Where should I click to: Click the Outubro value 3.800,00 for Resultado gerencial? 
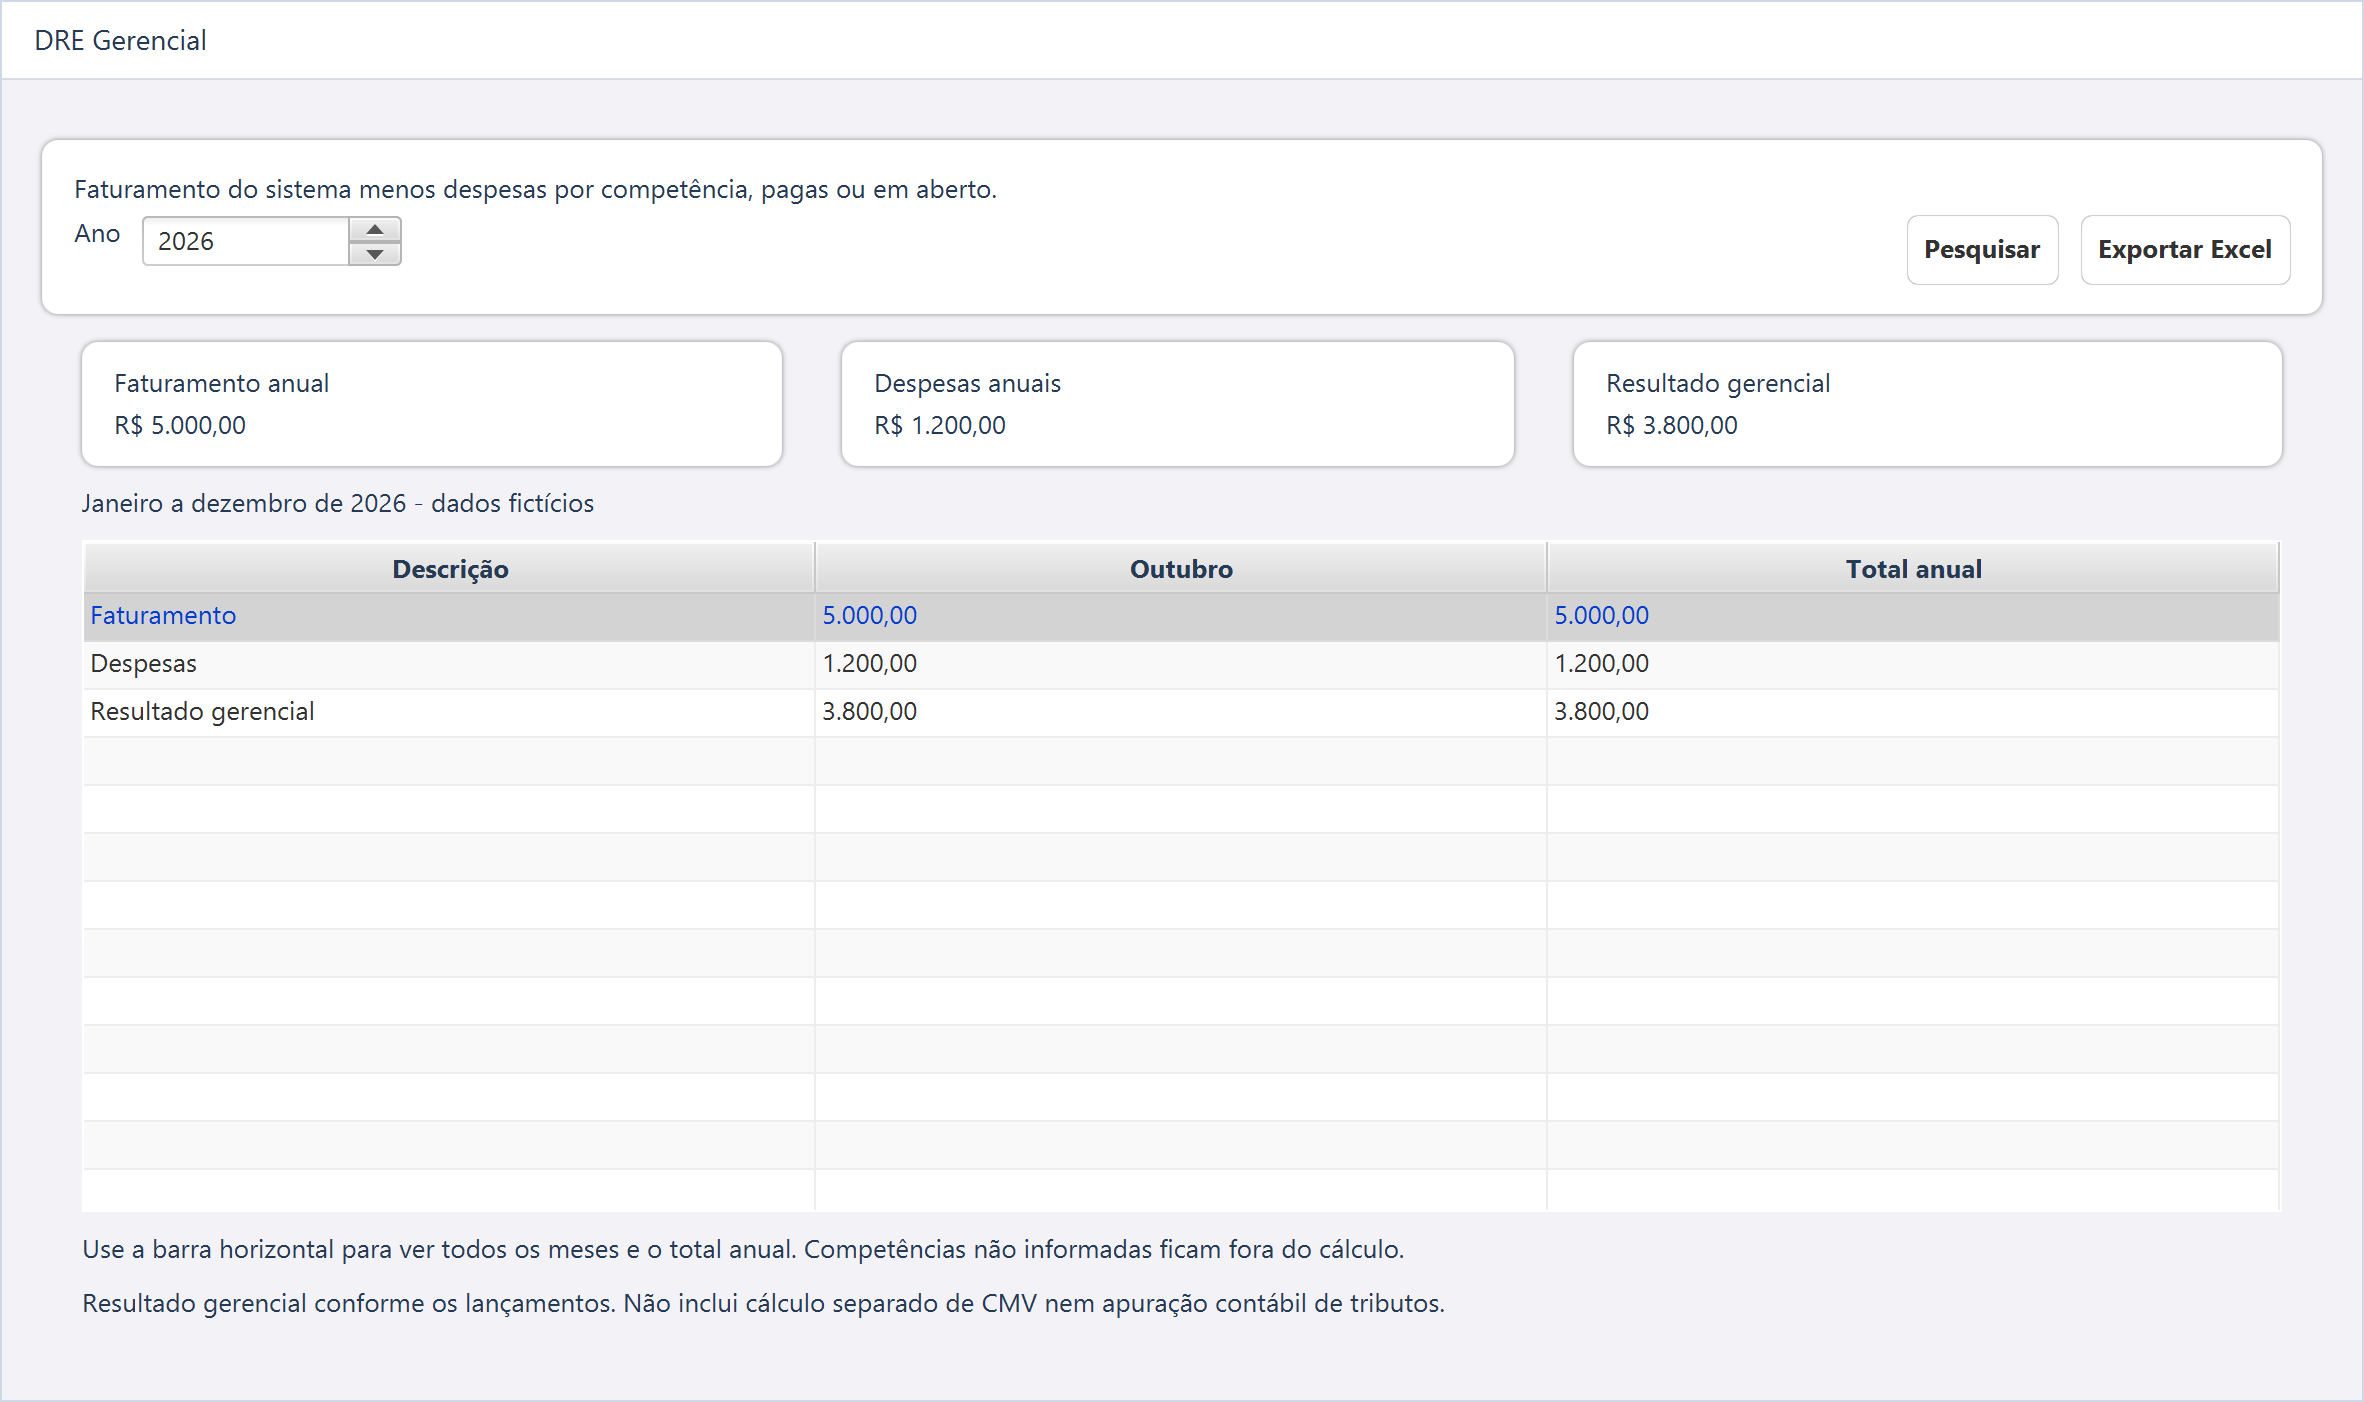[869, 712]
